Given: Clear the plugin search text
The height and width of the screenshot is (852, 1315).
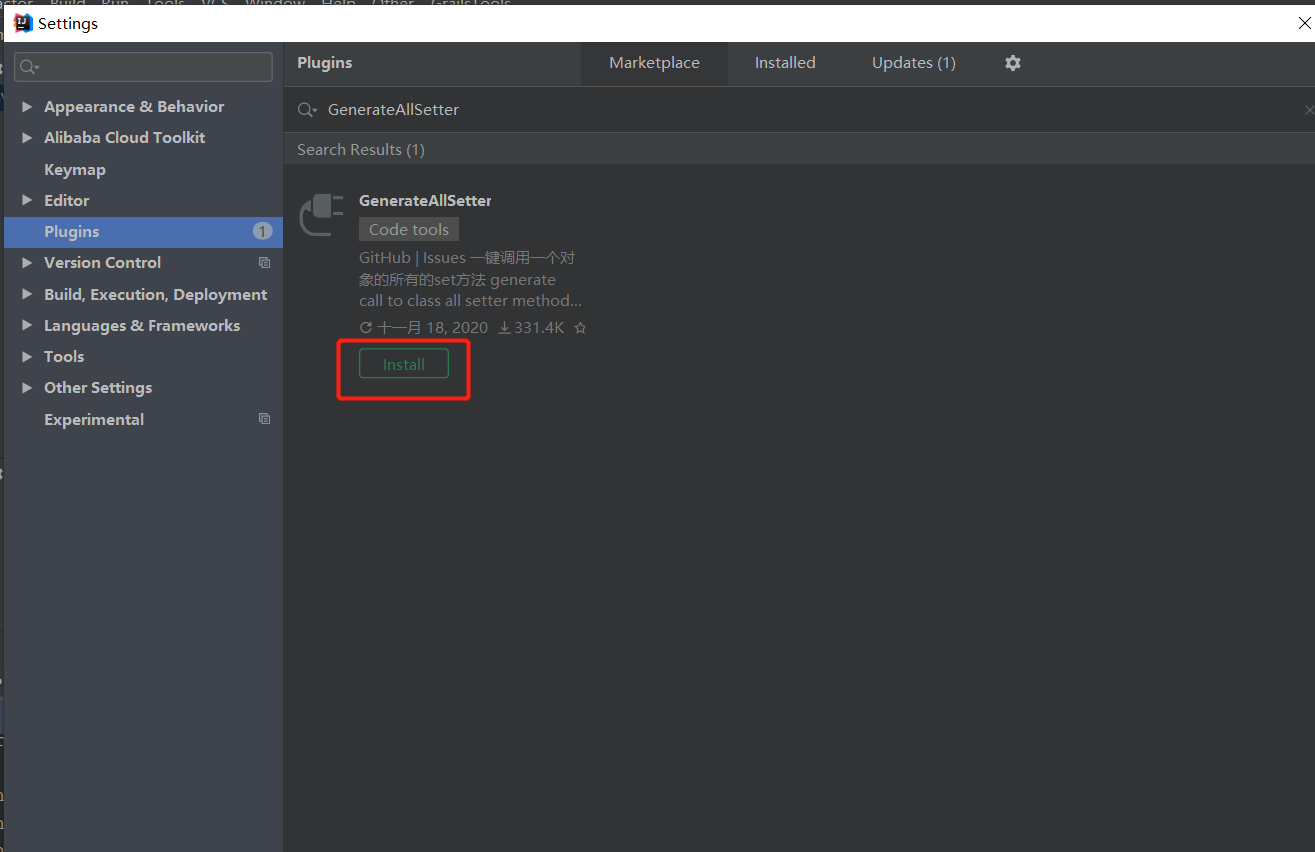Looking at the screenshot, I should click(1308, 110).
